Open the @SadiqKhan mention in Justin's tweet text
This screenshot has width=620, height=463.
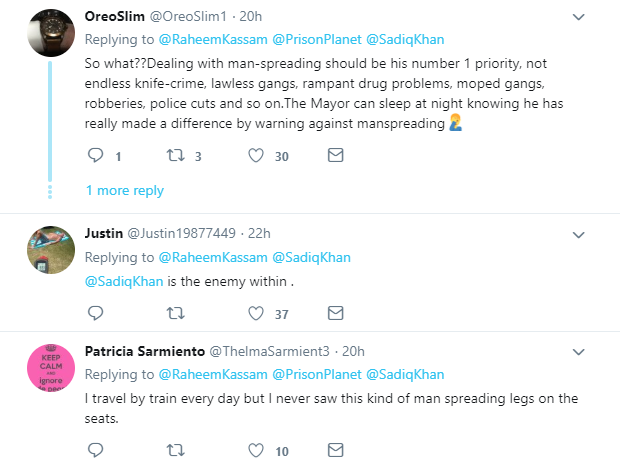(124, 282)
